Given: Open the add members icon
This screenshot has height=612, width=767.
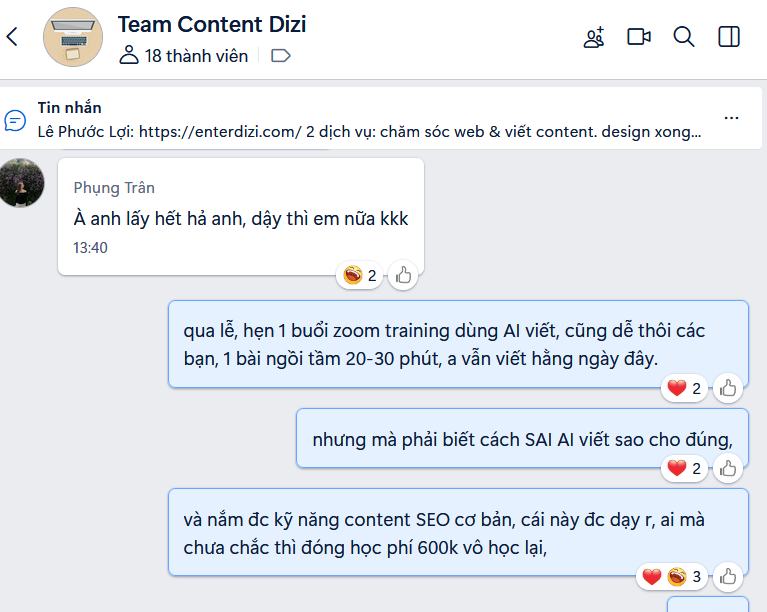Looking at the screenshot, I should pyautogui.click(x=594, y=37).
